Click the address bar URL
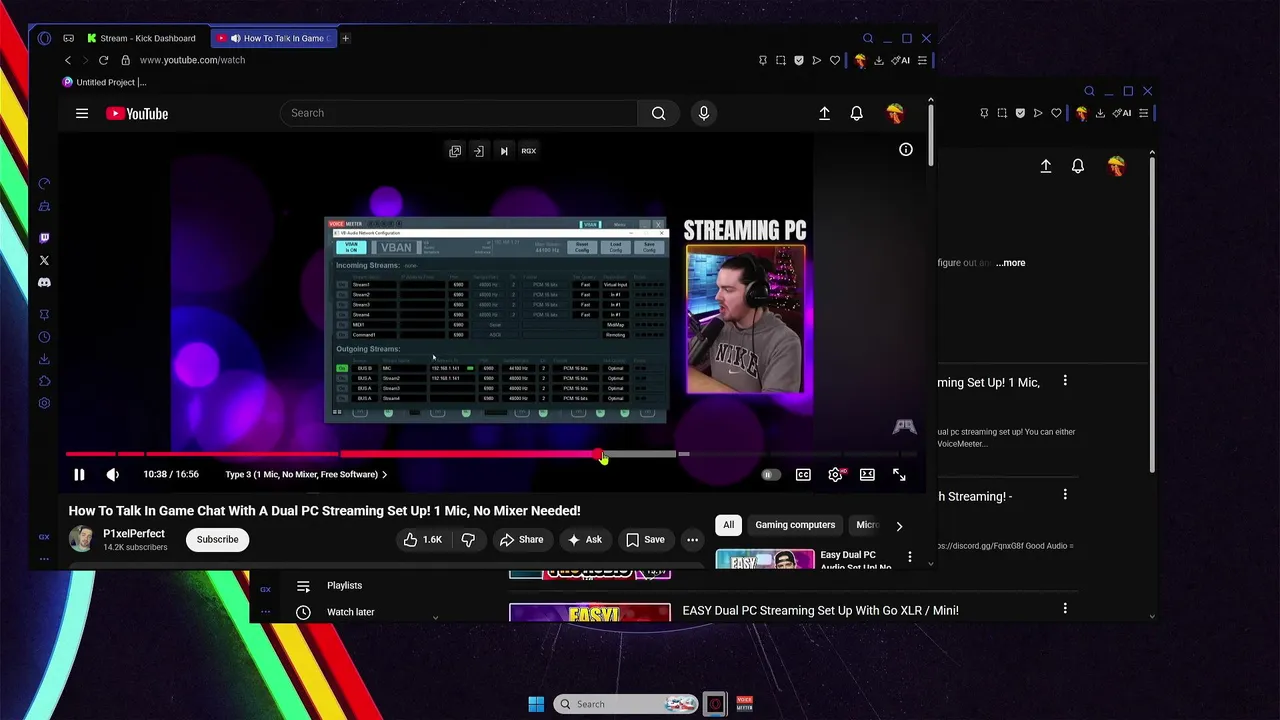 tap(192, 60)
